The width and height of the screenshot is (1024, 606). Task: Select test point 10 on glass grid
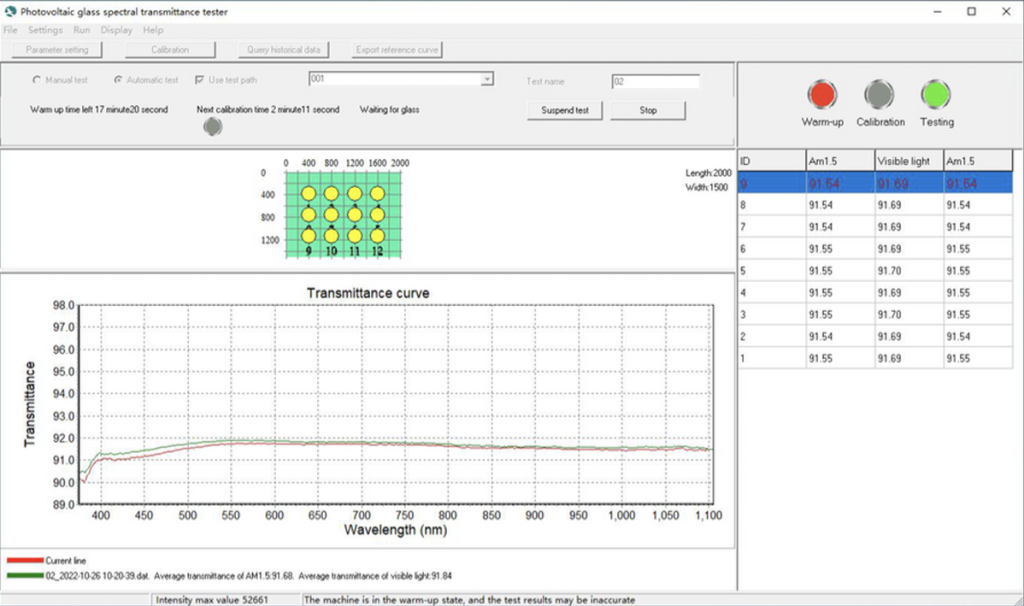pos(332,236)
